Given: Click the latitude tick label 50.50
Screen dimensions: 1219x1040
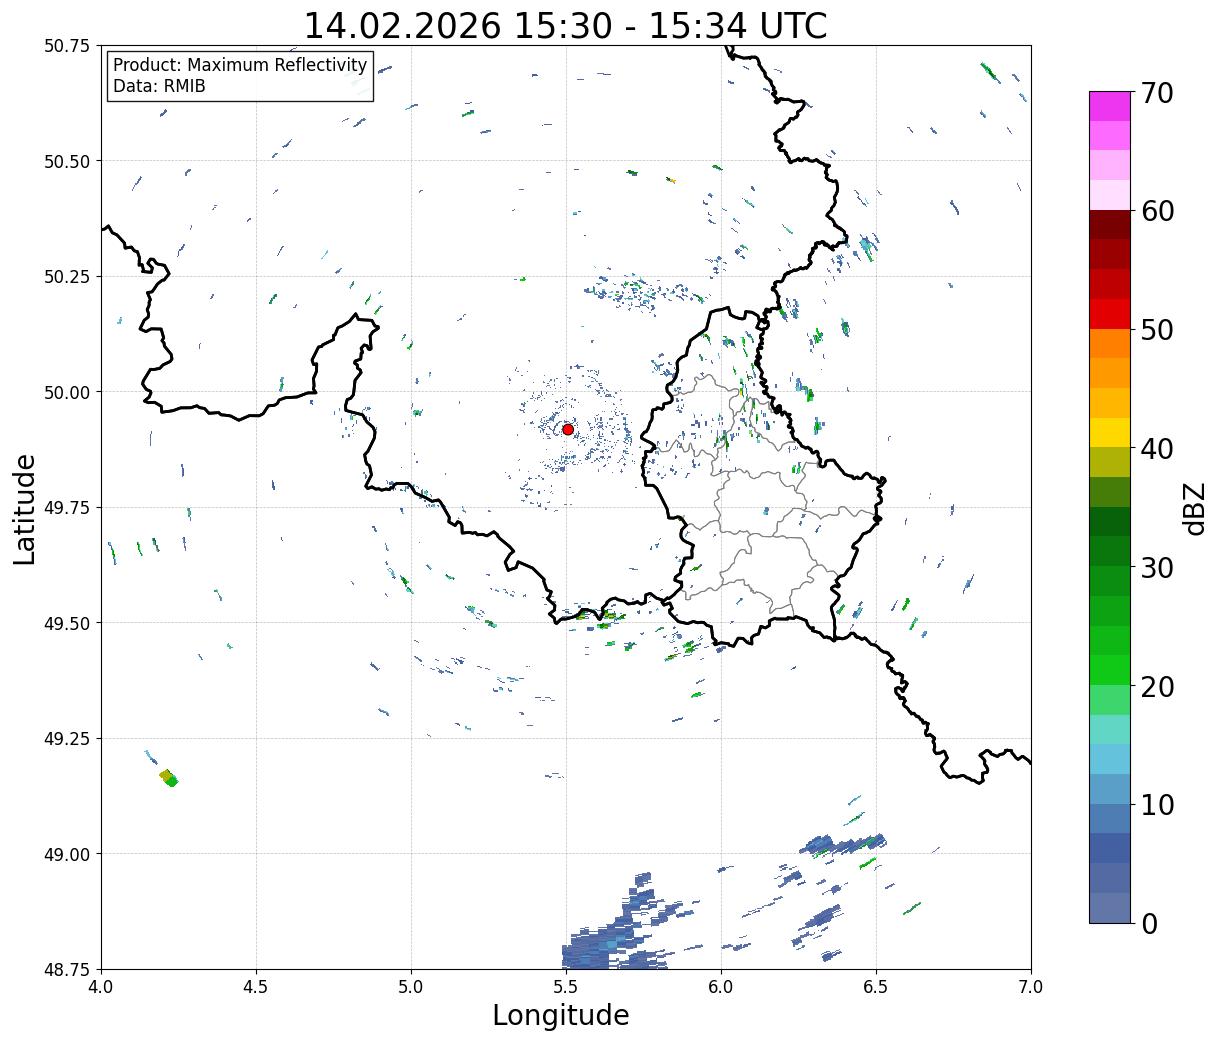Looking at the screenshot, I should [x=67, y=161].
